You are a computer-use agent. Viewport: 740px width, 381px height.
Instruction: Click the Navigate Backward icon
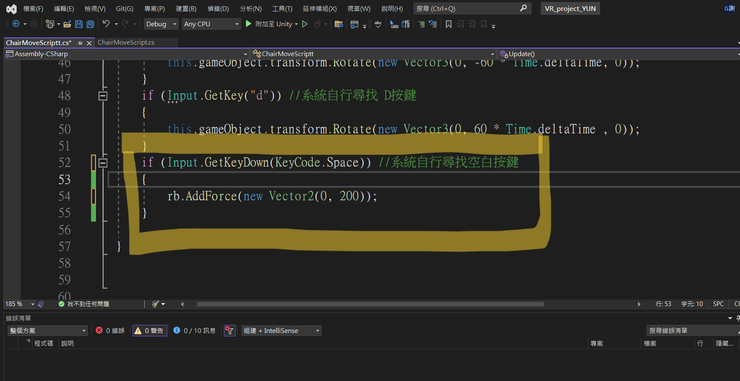(16, 24)
